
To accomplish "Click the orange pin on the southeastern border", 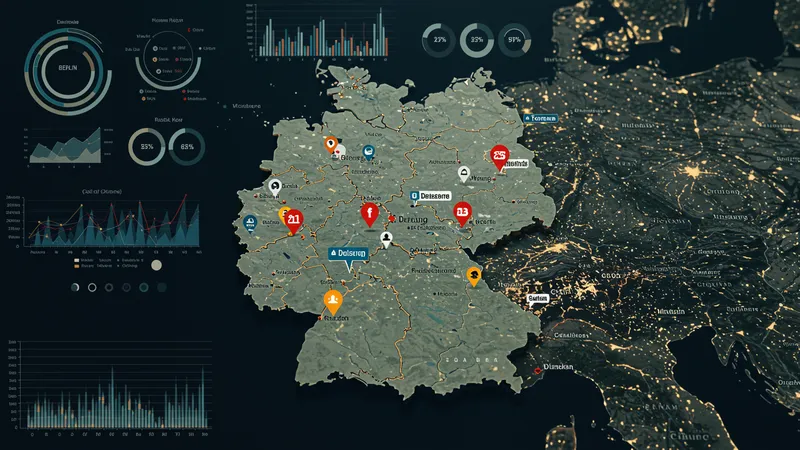I will [x=474, y=276].
